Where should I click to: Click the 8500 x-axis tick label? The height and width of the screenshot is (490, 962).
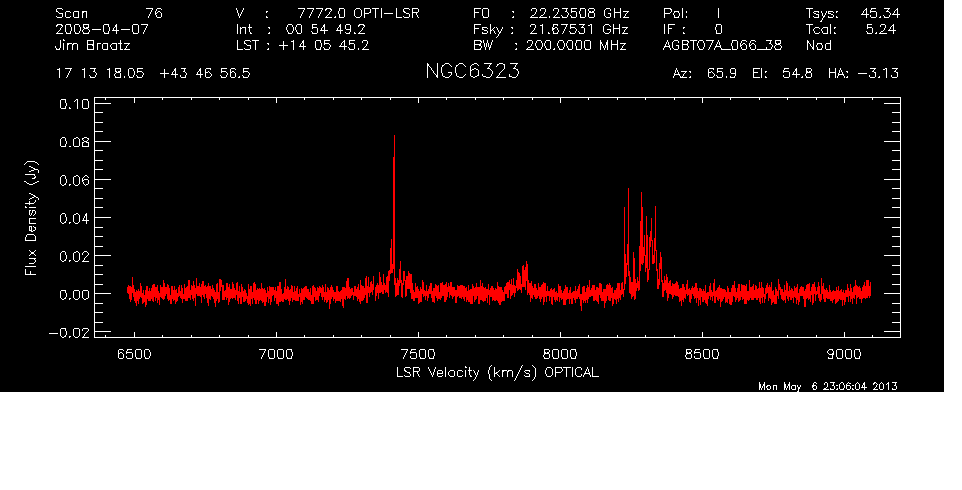pyautogui.click(x=702, y=354)
